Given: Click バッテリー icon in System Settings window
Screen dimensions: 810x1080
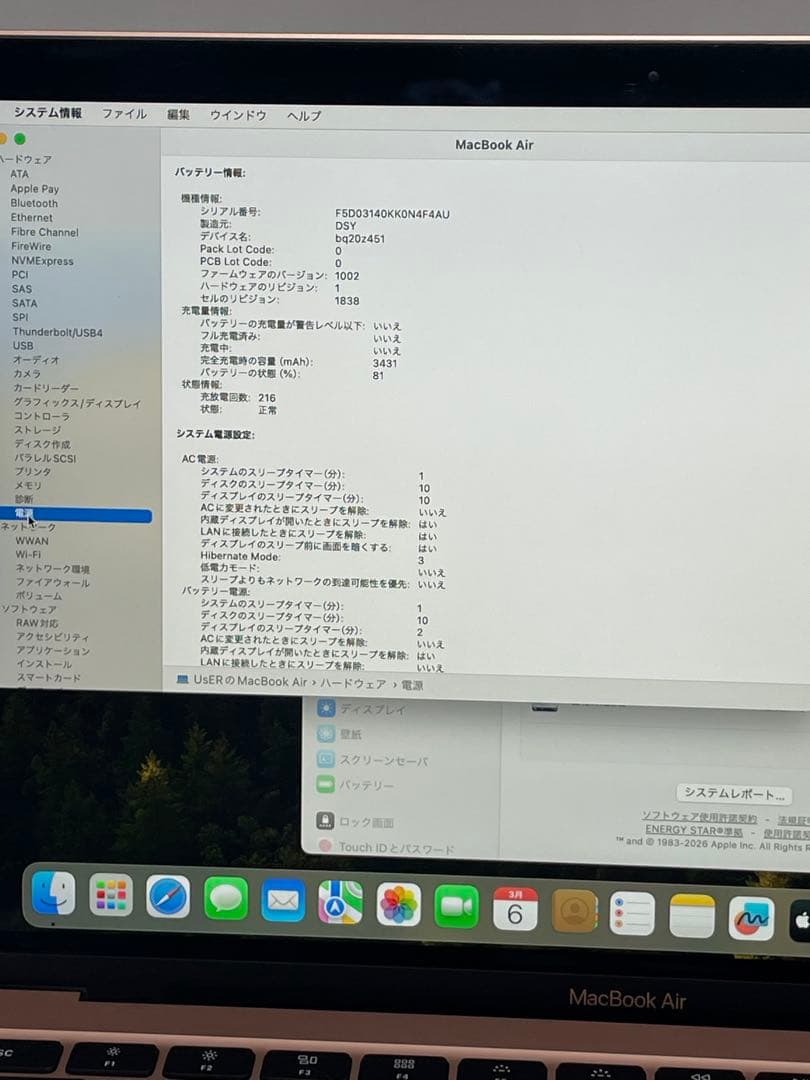Looking at the screenshot, I should point(326,784).
